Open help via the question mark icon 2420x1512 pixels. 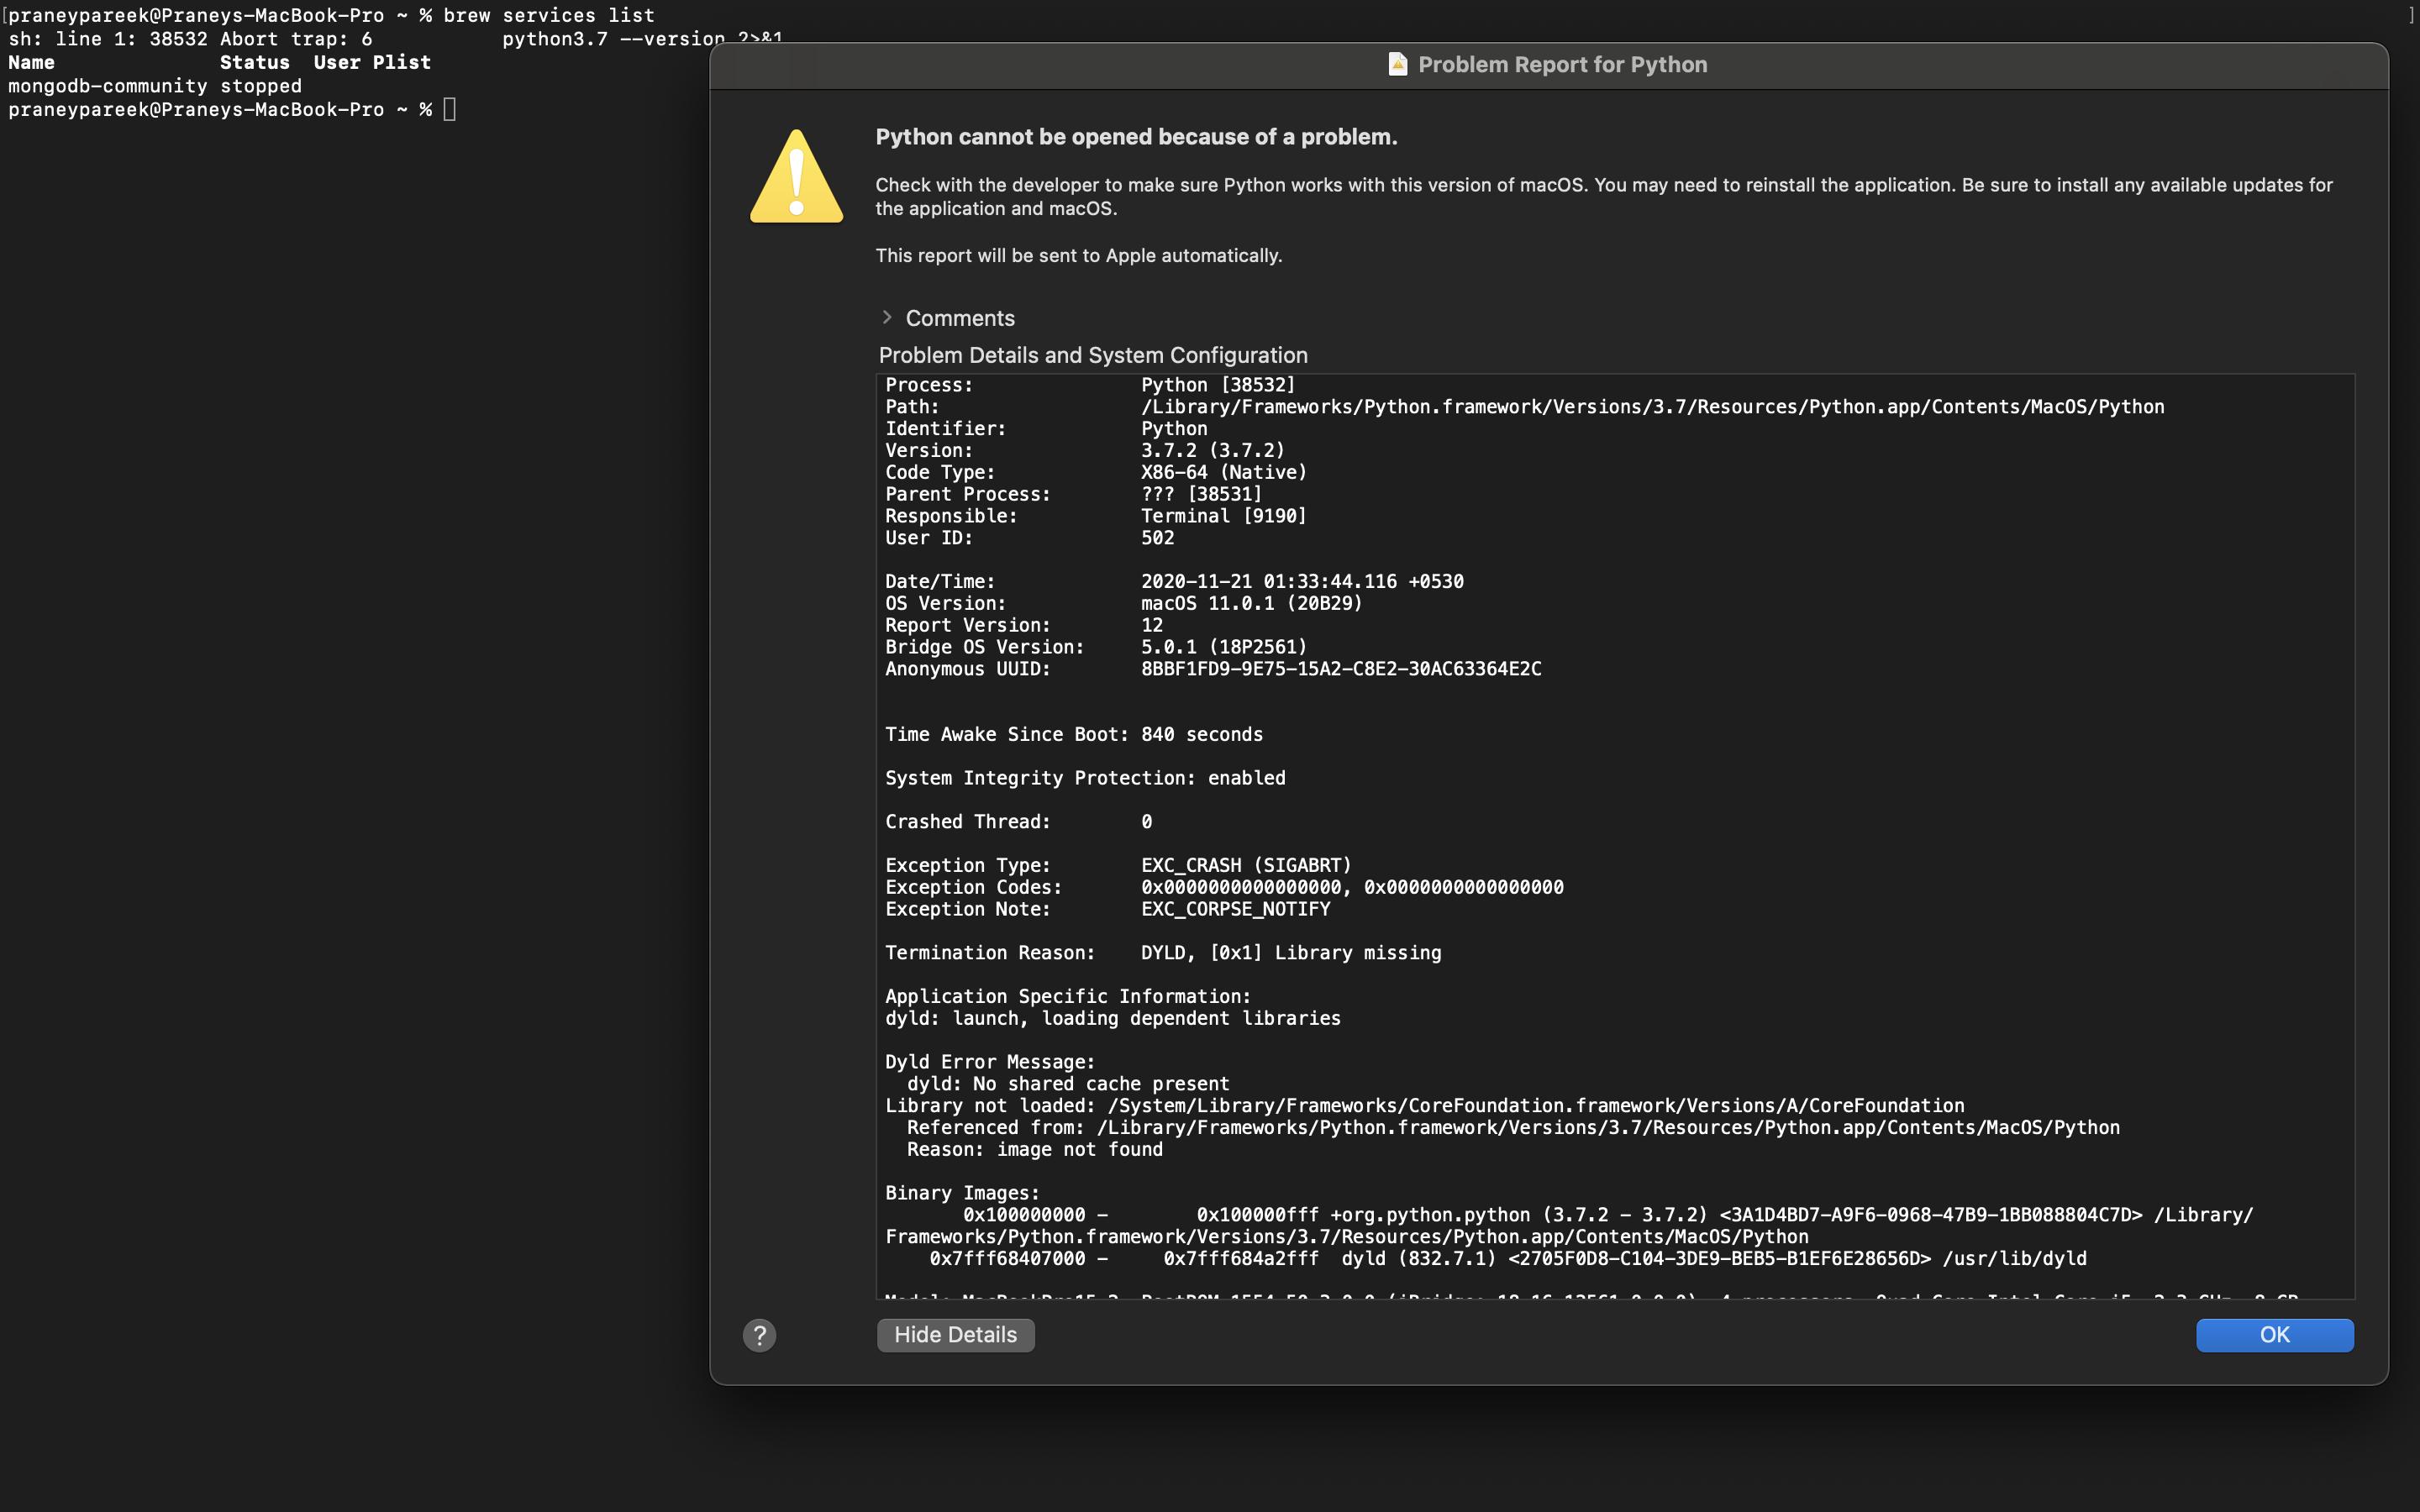click(759, 1334)
